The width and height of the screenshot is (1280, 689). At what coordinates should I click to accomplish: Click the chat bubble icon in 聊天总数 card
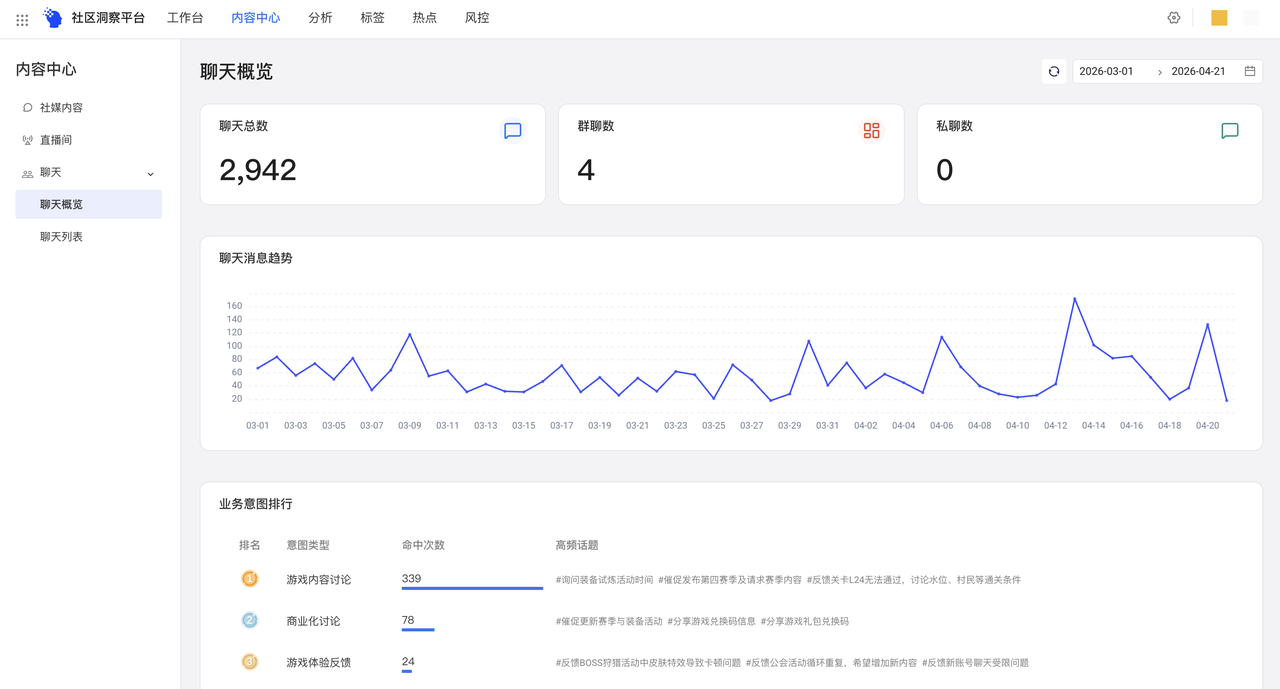pyautogui.click(x=513, y=131)
